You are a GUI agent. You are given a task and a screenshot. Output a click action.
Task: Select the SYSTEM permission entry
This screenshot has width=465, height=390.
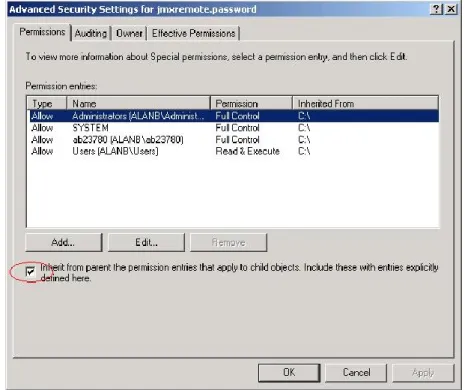click(233, 128)
